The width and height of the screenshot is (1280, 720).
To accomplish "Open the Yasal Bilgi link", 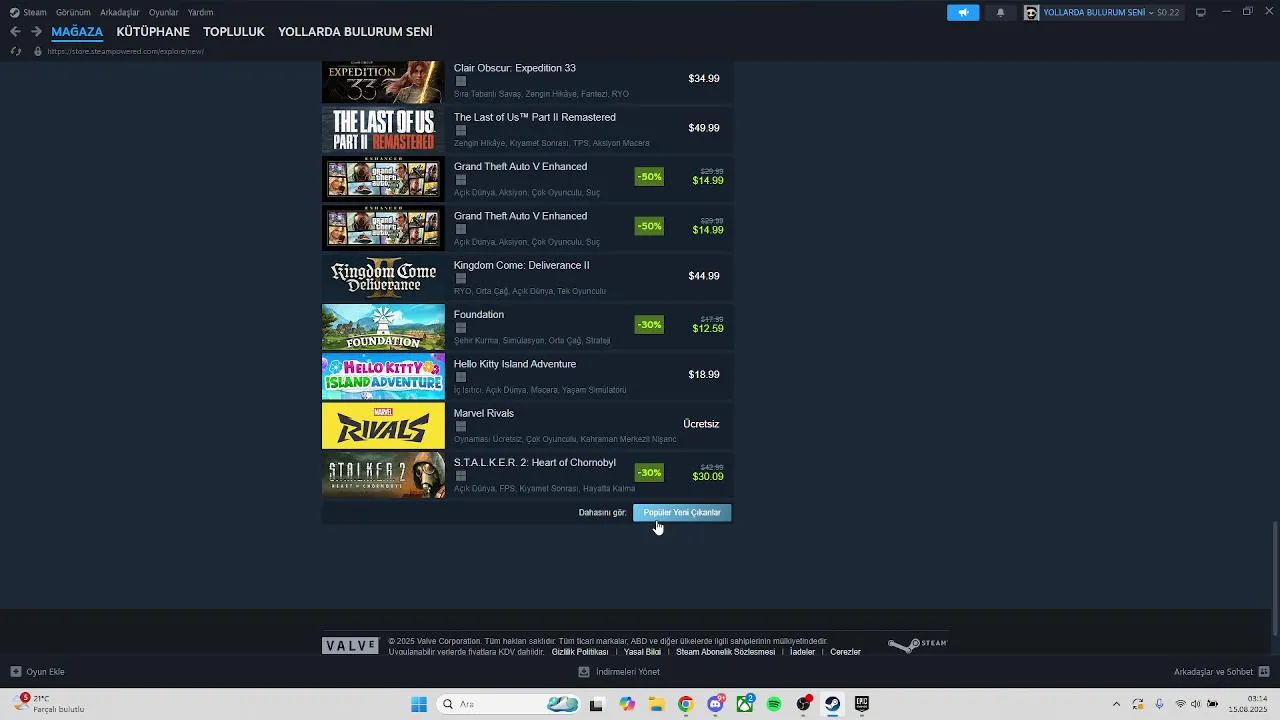I will (x=642, y=652).
